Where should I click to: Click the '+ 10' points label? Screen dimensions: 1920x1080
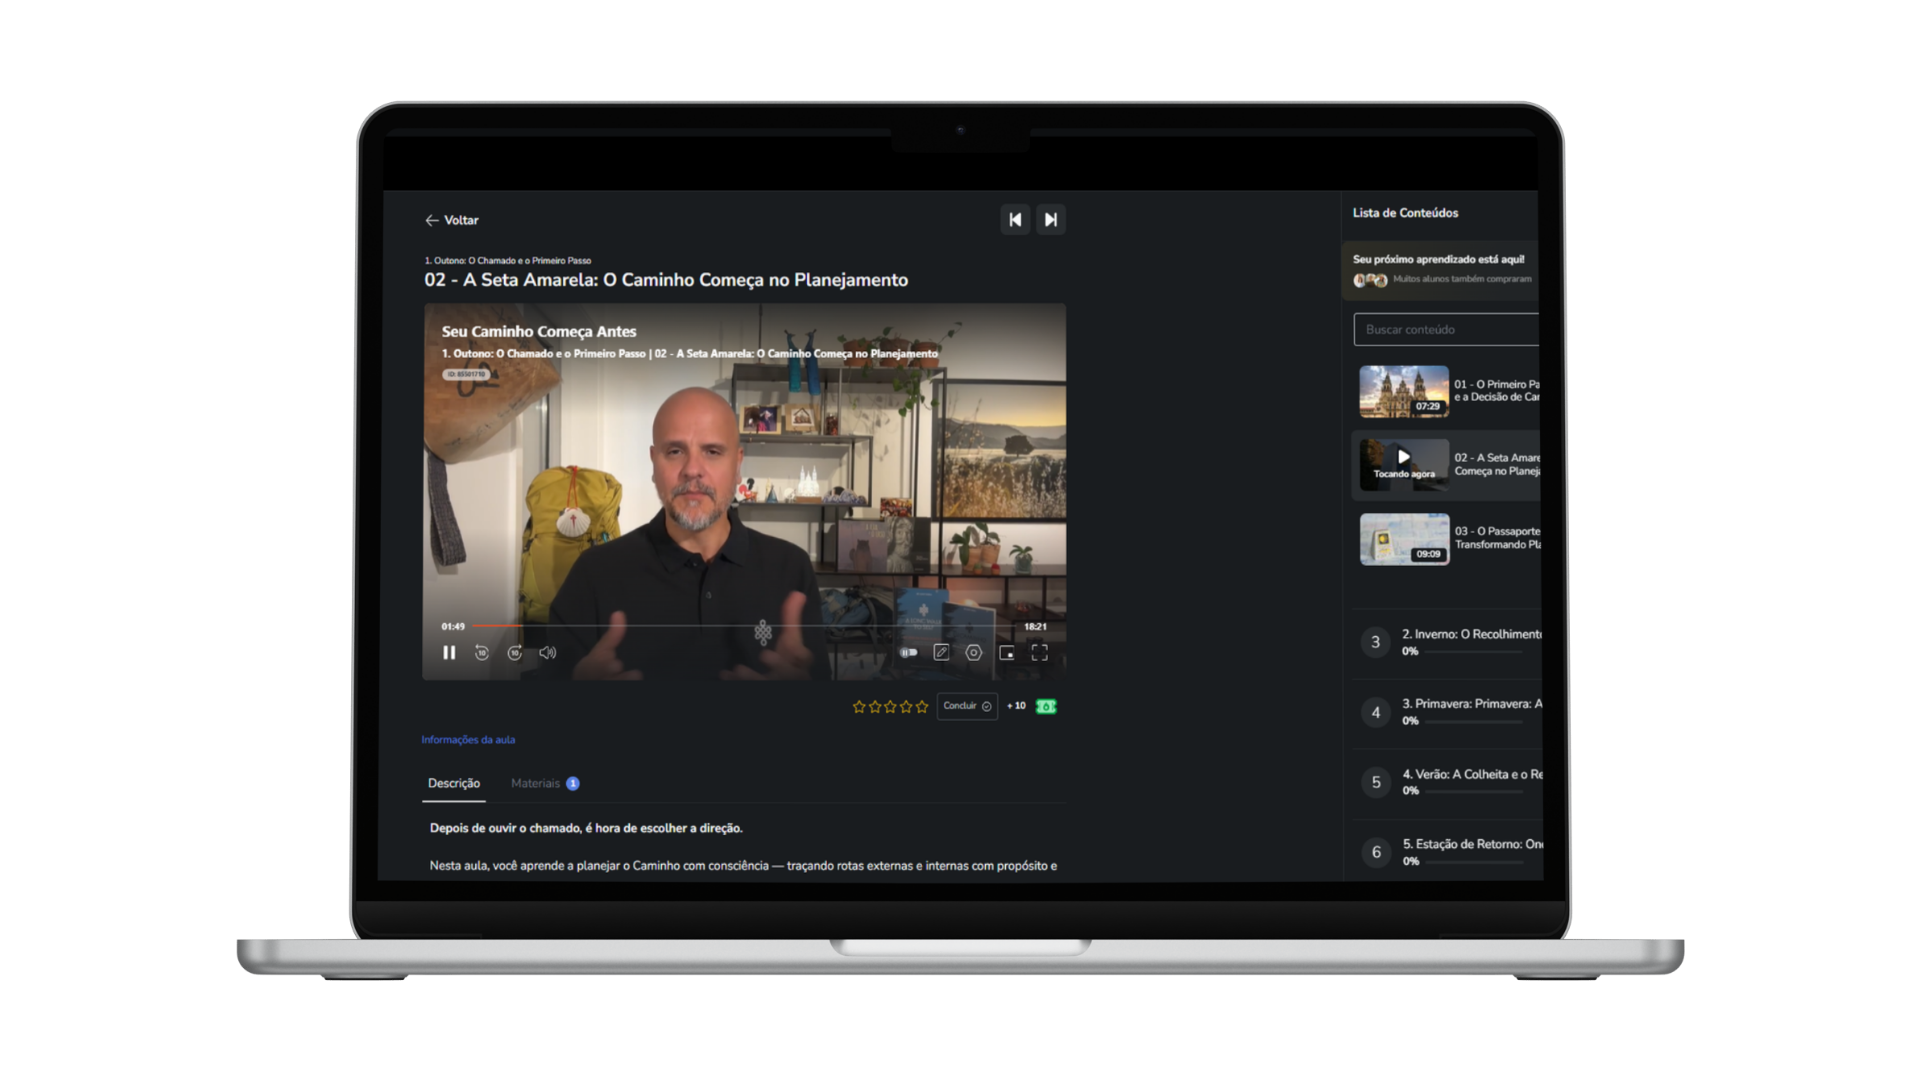click(x=1016, y=706)
